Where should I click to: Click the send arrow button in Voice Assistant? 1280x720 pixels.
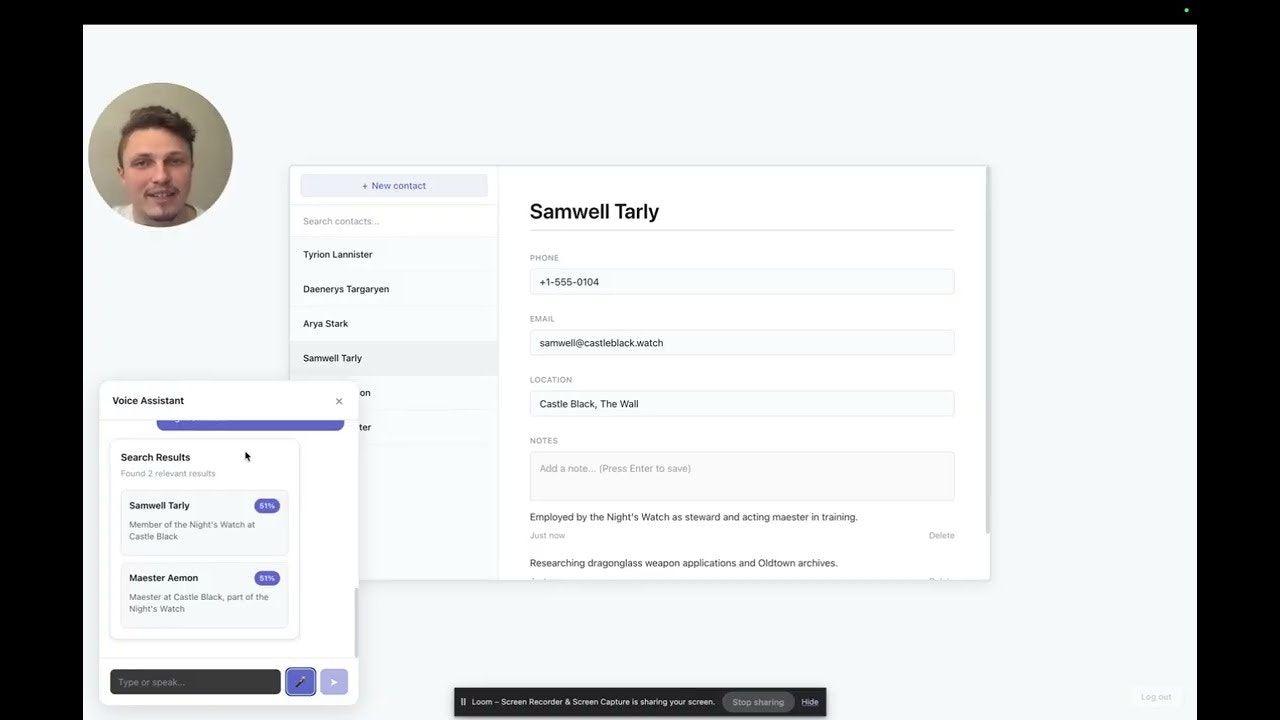coord(334,682)
